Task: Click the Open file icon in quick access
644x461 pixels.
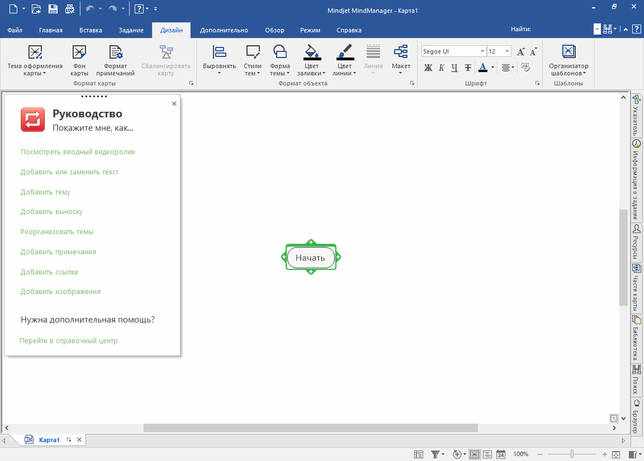Action: [36, 9]
